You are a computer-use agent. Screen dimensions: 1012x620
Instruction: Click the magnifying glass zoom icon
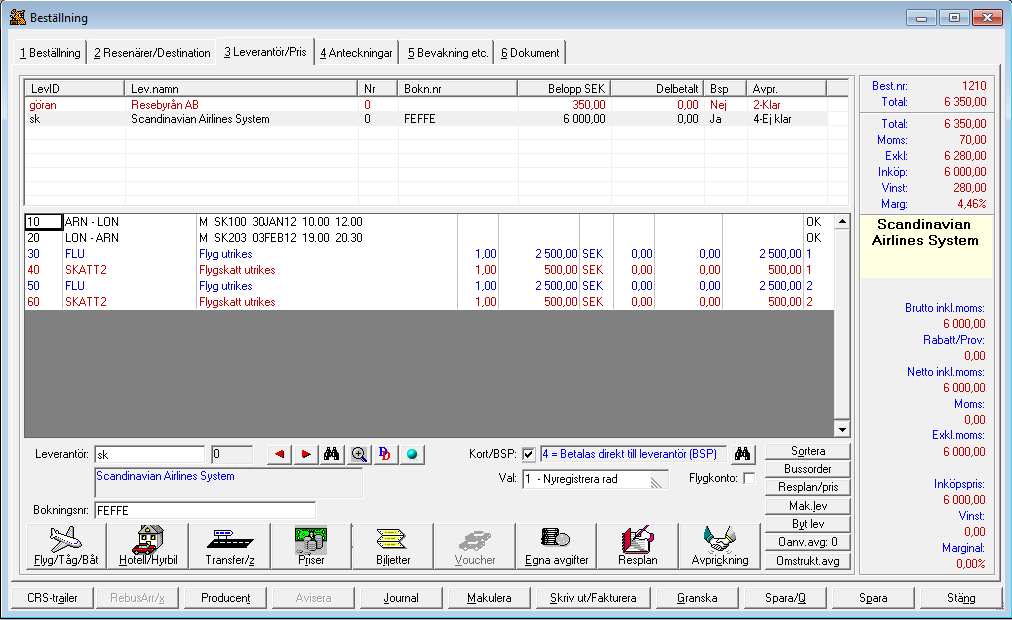click(x=359, y=454)
